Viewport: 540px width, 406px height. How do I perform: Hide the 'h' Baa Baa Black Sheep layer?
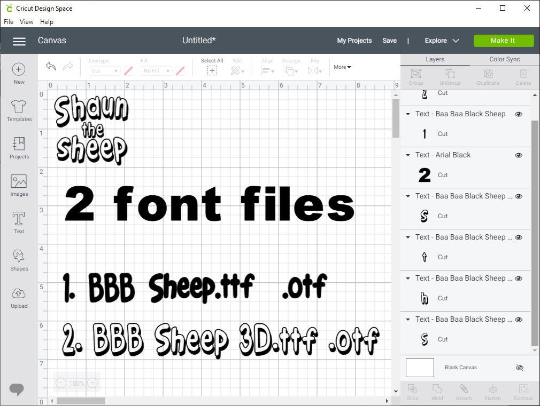pos(519,278)
